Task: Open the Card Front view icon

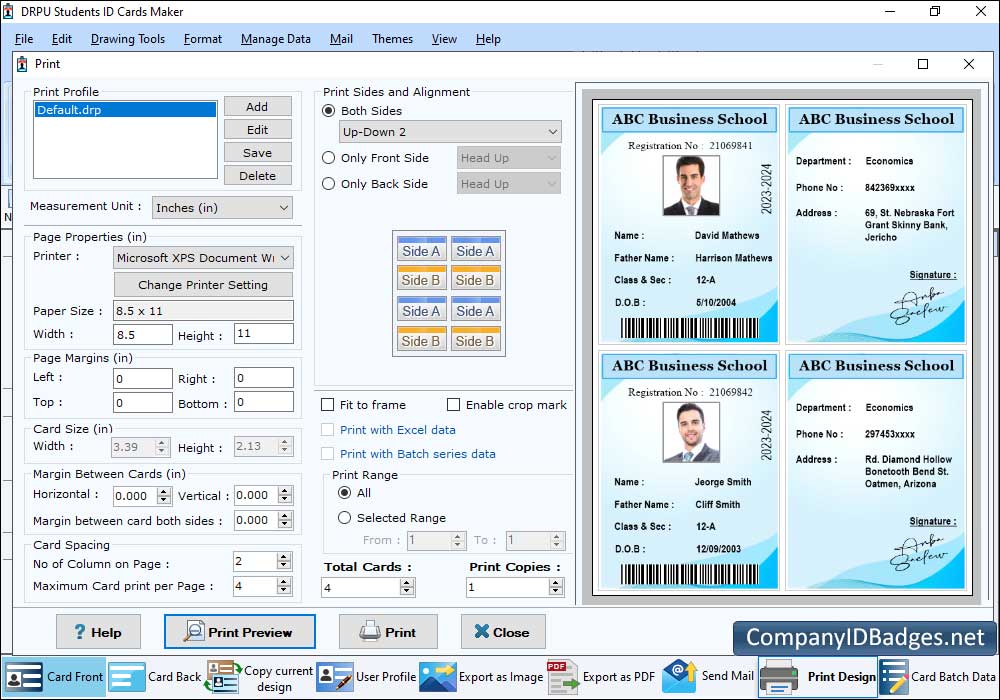Action: [24, 677]
